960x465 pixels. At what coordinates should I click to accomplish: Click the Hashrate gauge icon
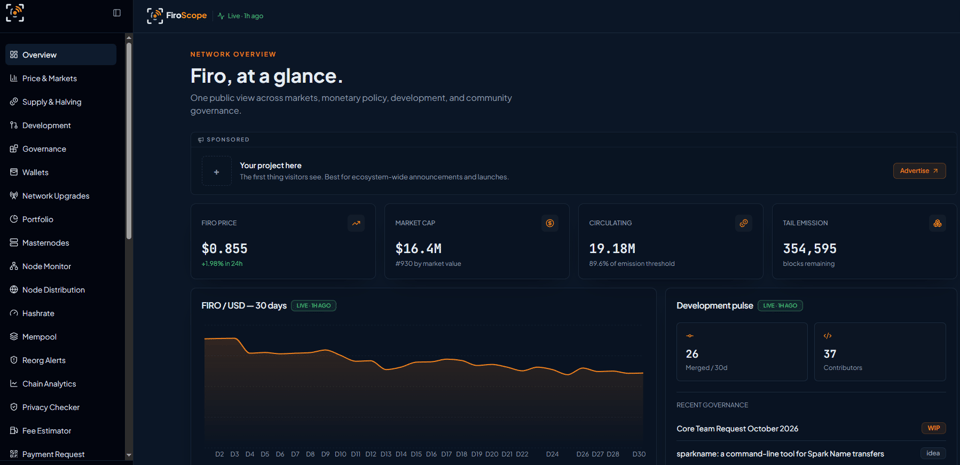(x=13, y=313)
